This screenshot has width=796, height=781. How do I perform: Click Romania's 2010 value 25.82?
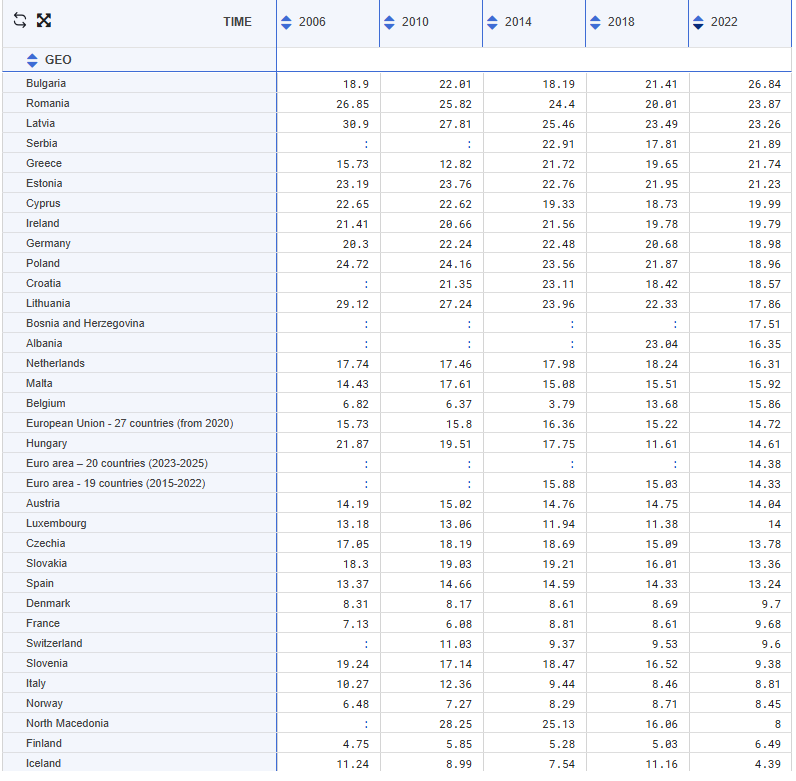pos(455,104)
